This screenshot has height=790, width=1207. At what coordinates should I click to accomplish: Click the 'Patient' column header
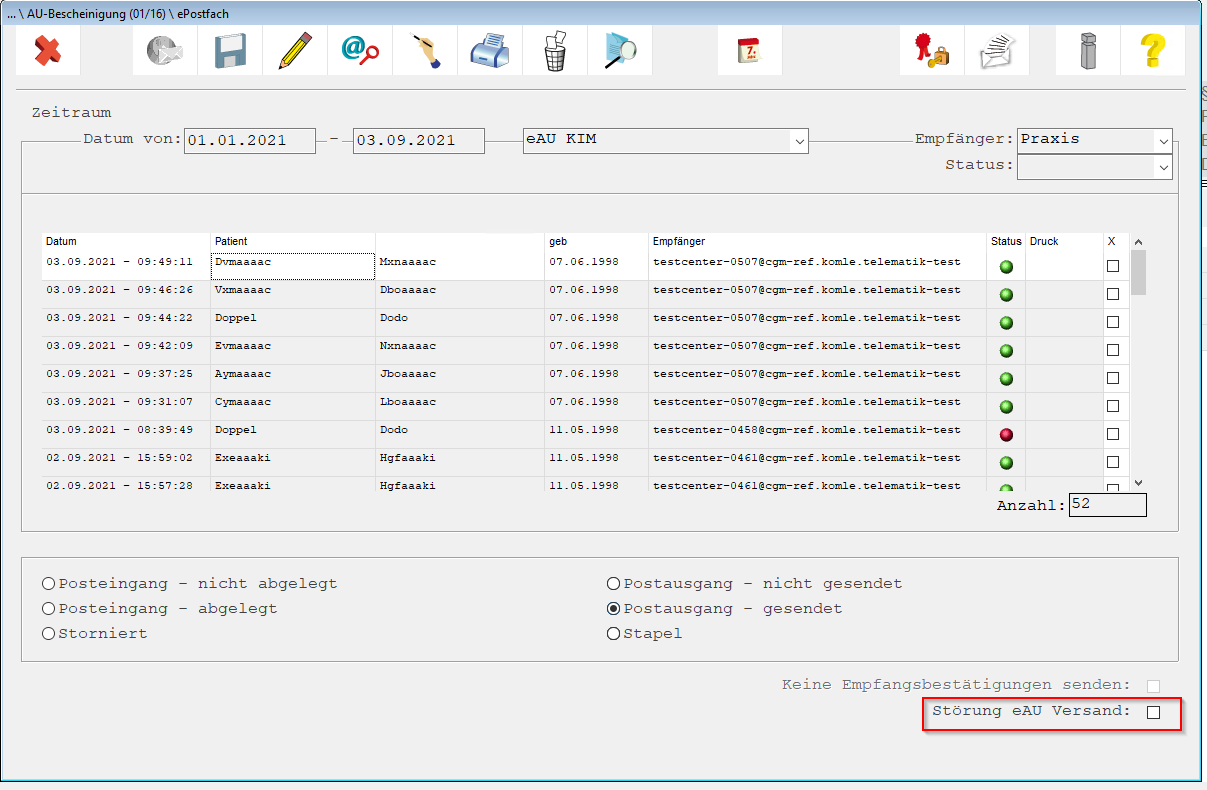click(x=293, y=242)
